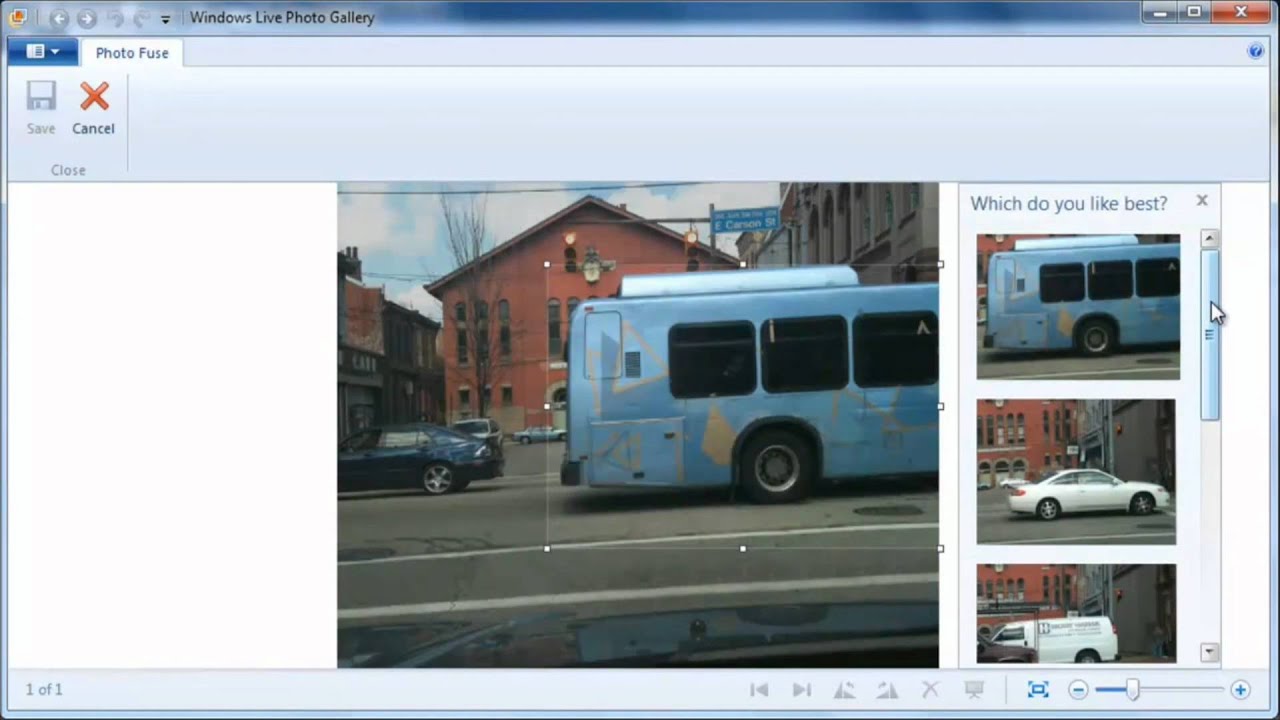This screenshot has width=1280, height=720.
Task: Click the Cancel red X icon
Action: [94, 97]
